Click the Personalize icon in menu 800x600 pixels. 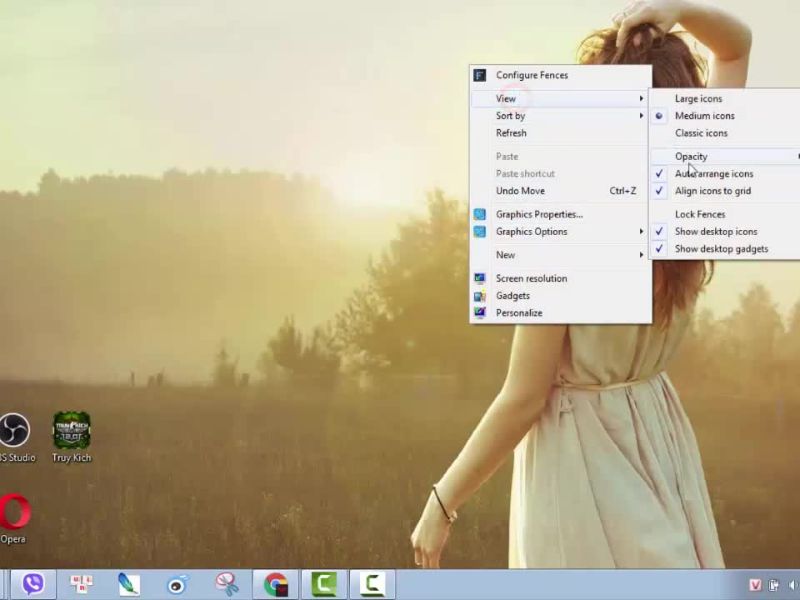[480, 313]
